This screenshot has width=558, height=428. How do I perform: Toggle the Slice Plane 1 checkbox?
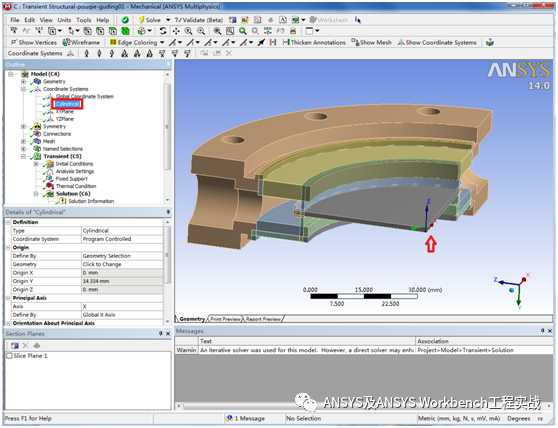(9, 356)
